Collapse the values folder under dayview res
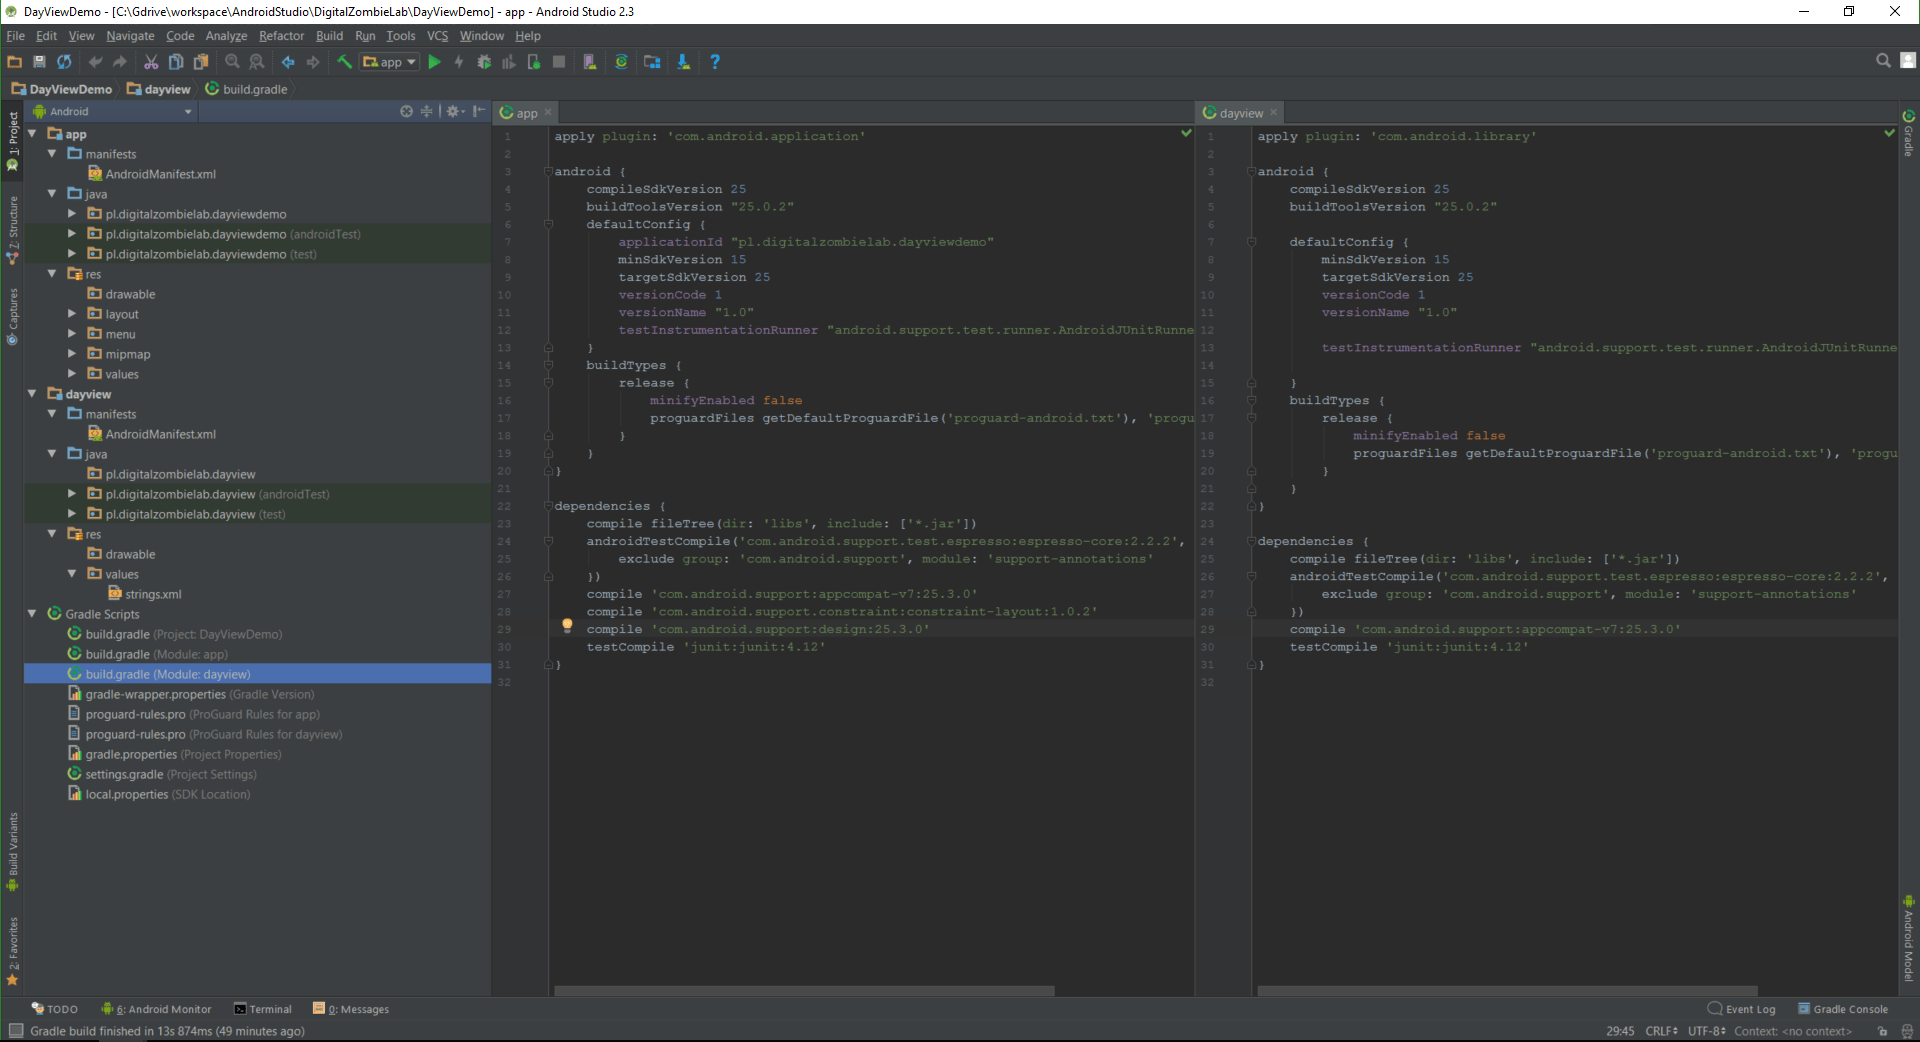This screenshot has width=1920, height=1042. pyautogui.click(x=72, y=573)
